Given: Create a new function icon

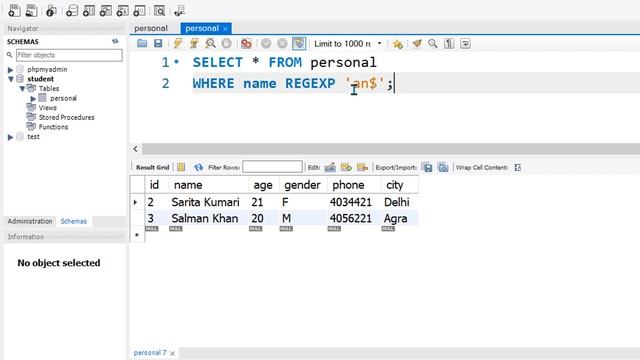Looking at the screenshot, I should point(139,10).
